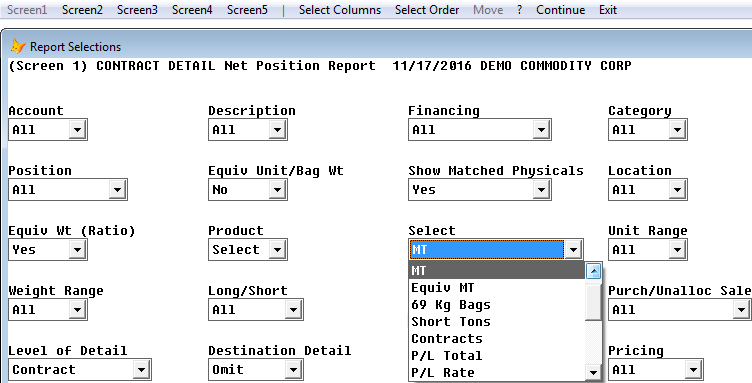The width and height of the screenshot is (752, 383).
Task: Click the Report Selections star icon
Action: click(x=18, y=46)
